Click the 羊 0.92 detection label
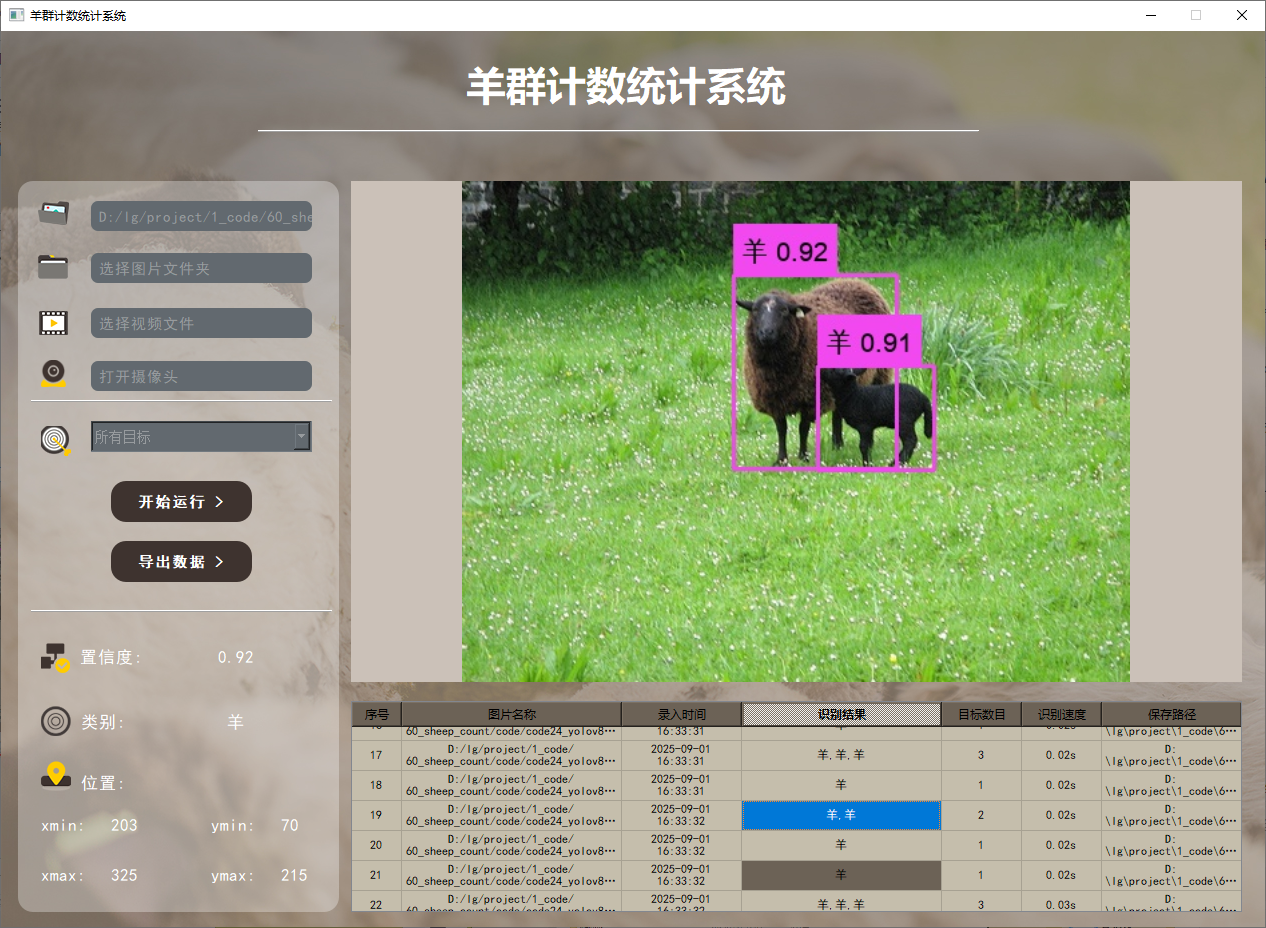 pyautogui.click(x=785, y=251)
